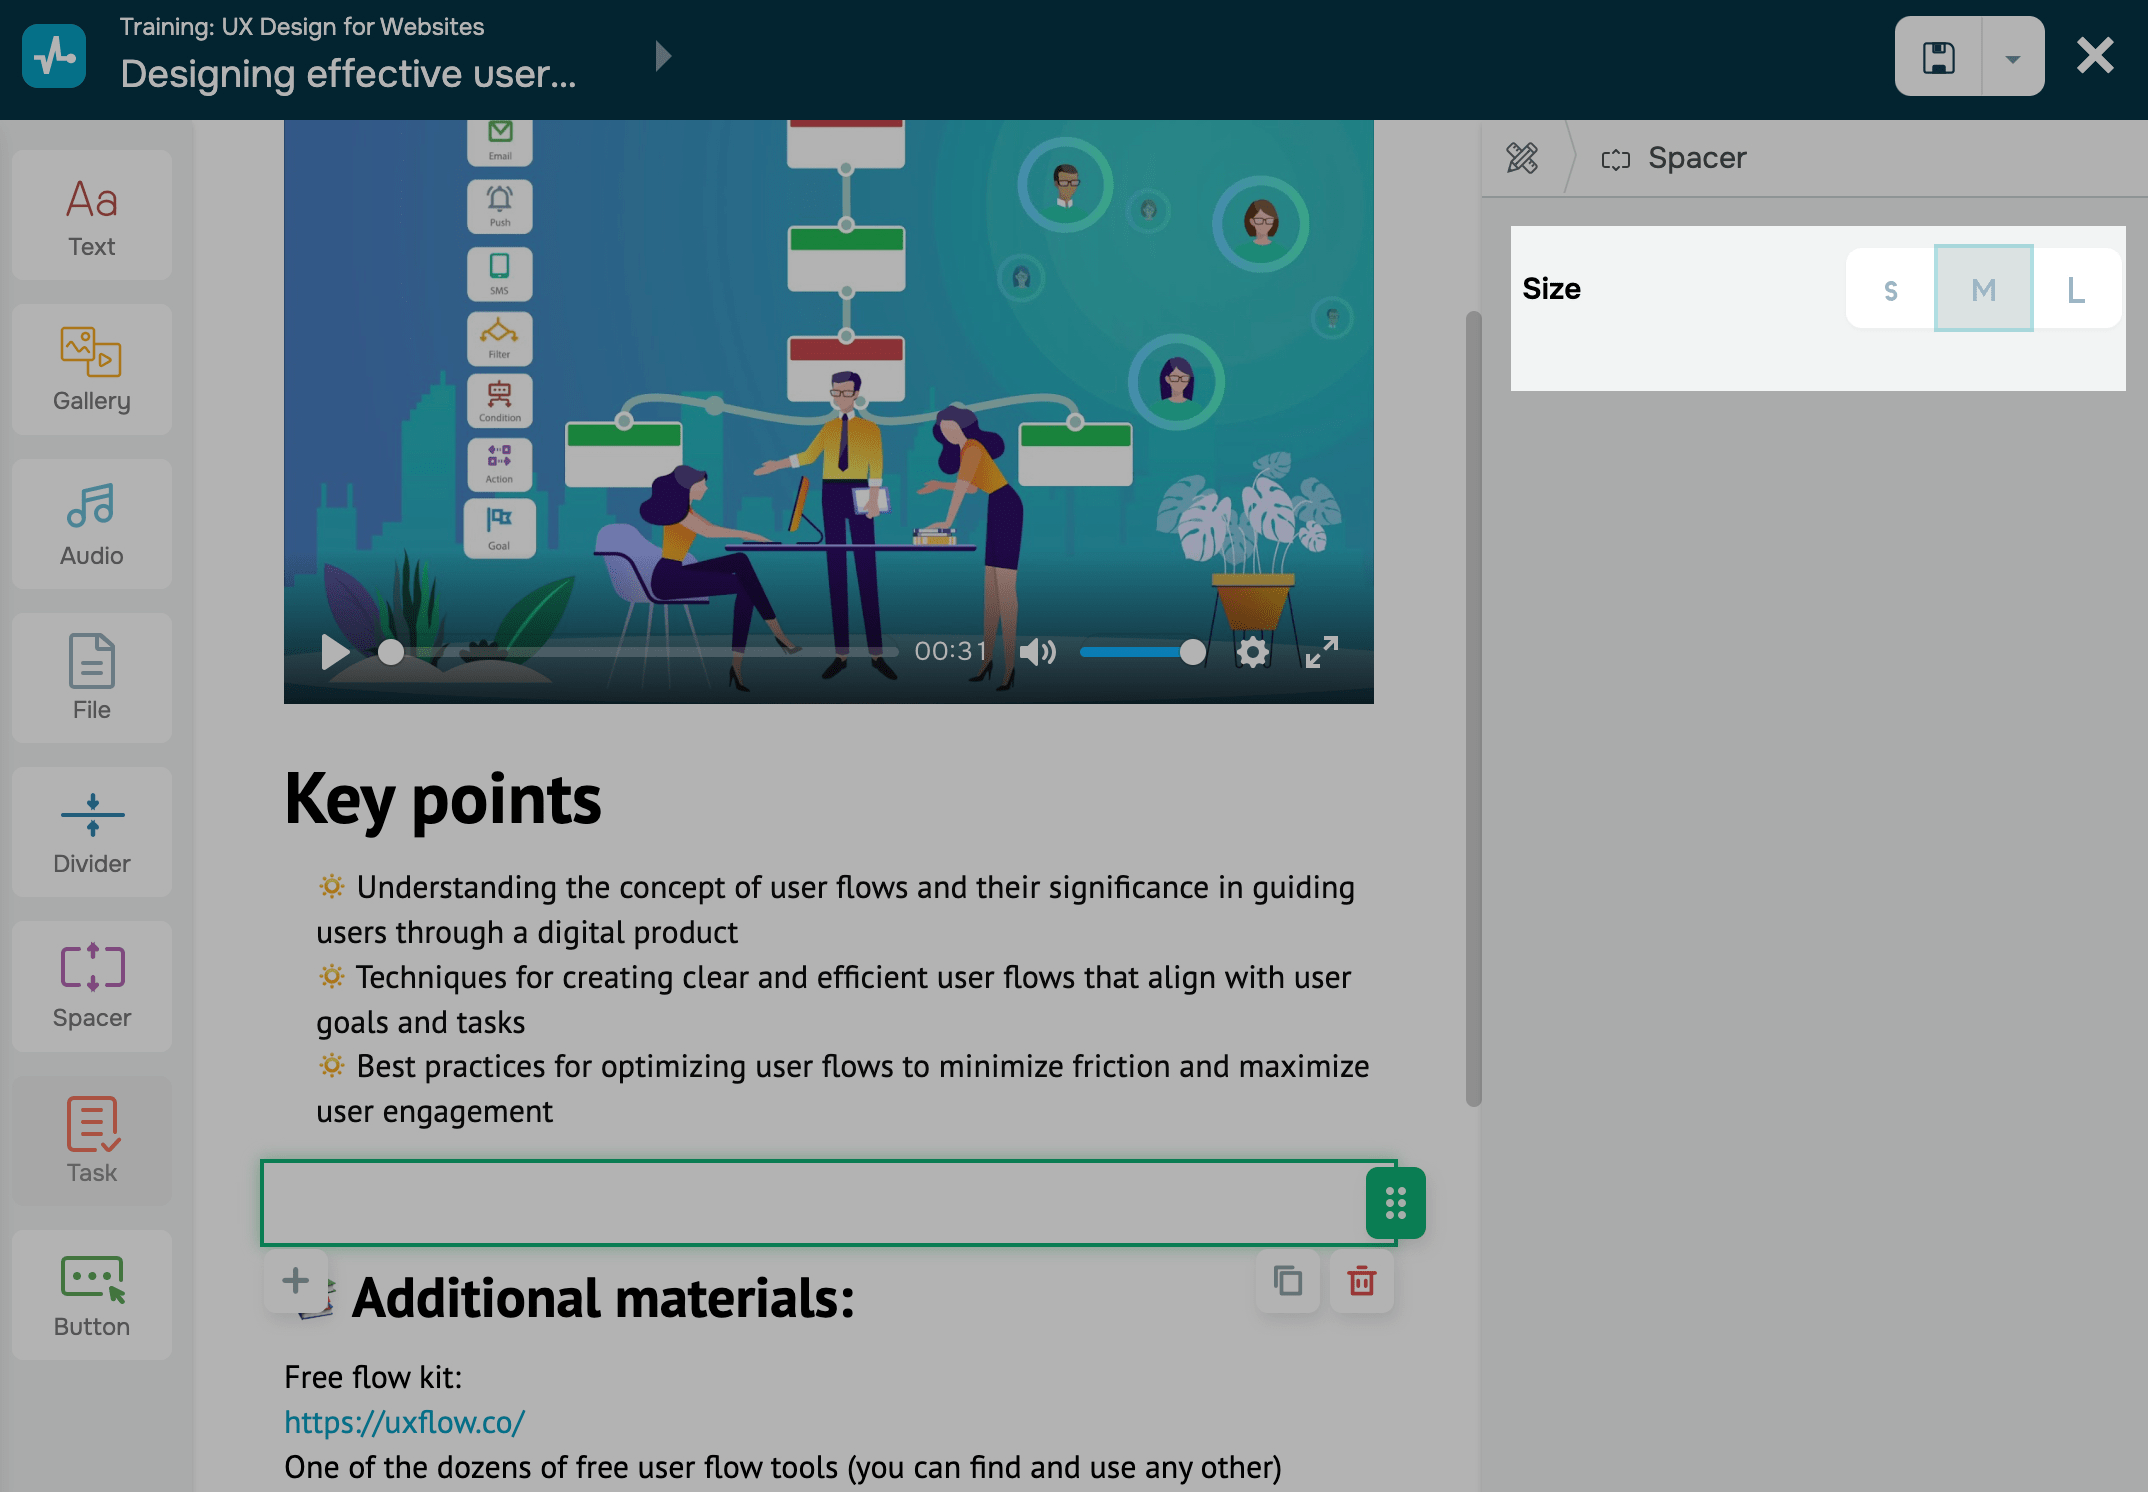Click the plus button to add block
This screenshot has height=1492, width=2148.
pyautogui.click(x=295, y=1280)
